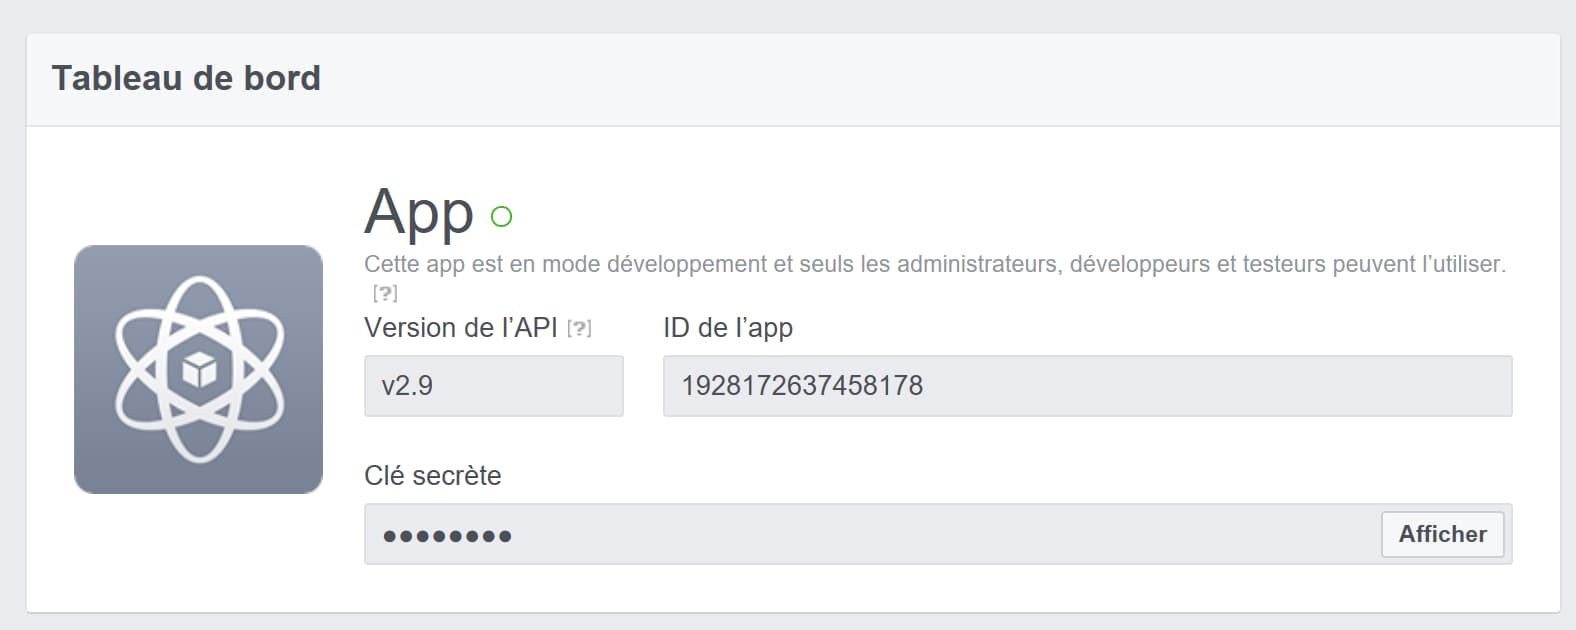Click the cube in the atom icon's center
Screen dimensions: 1576x630
199,371
